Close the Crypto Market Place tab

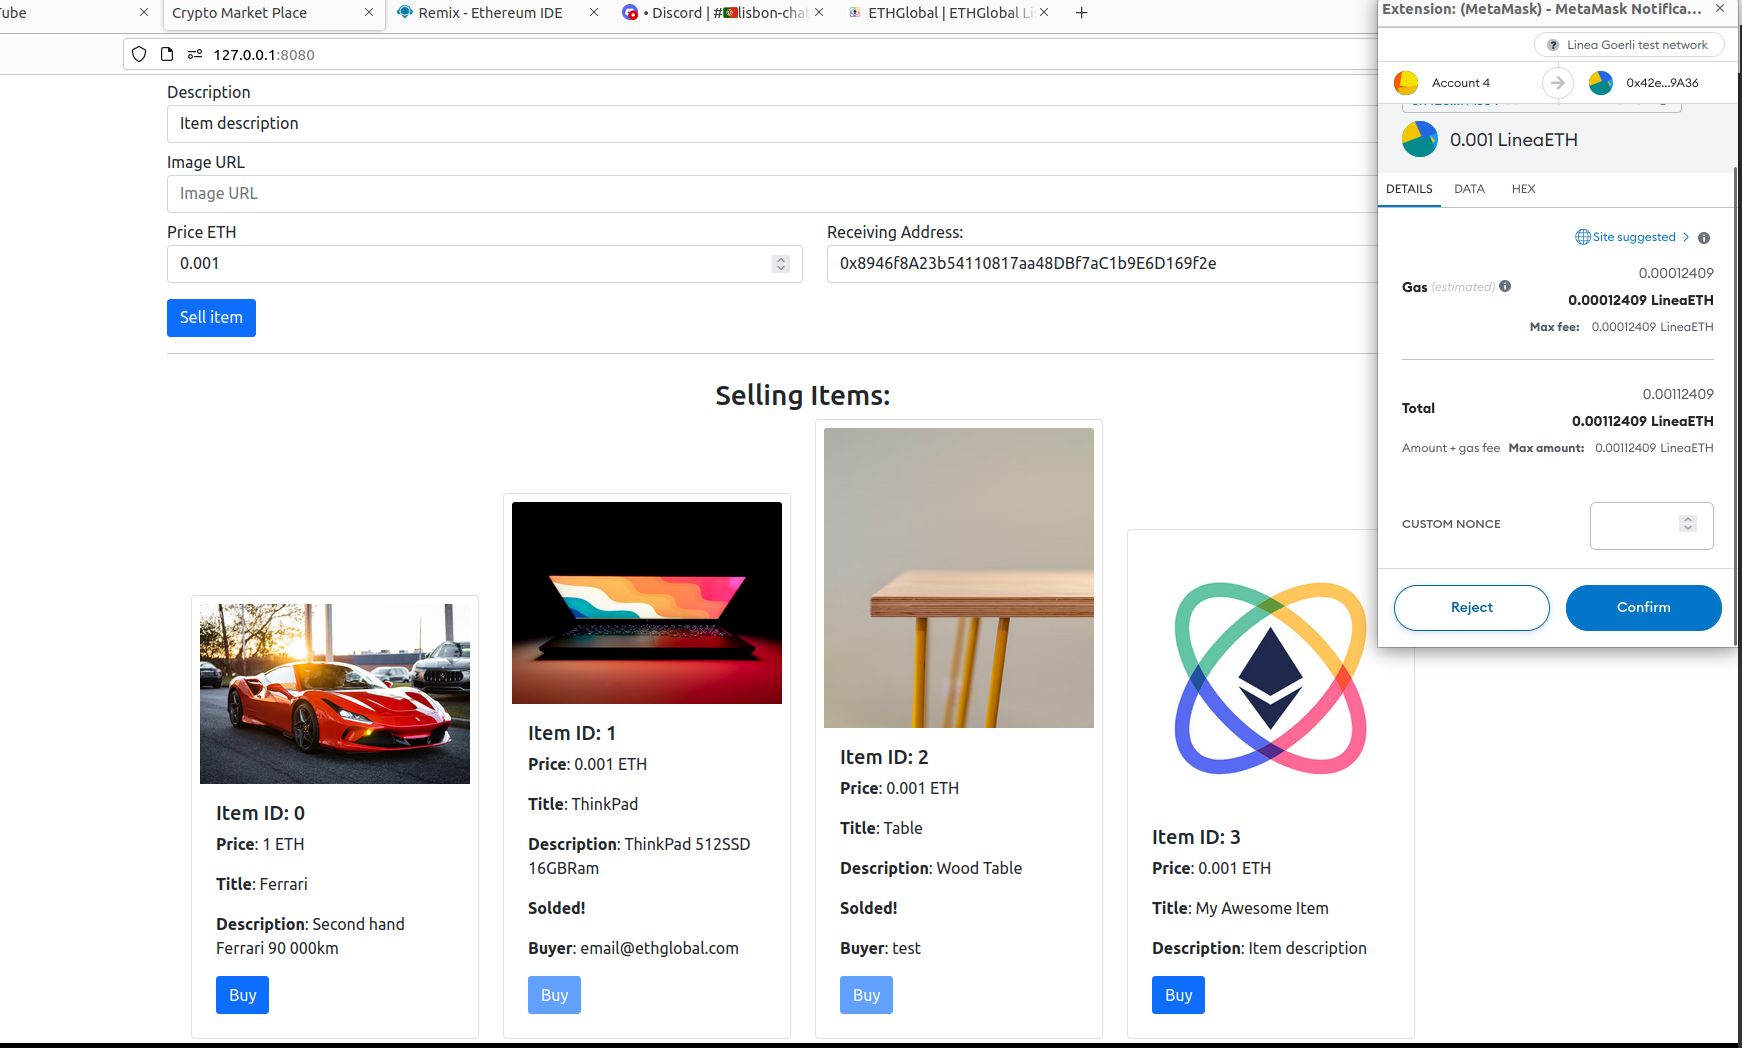369,13
